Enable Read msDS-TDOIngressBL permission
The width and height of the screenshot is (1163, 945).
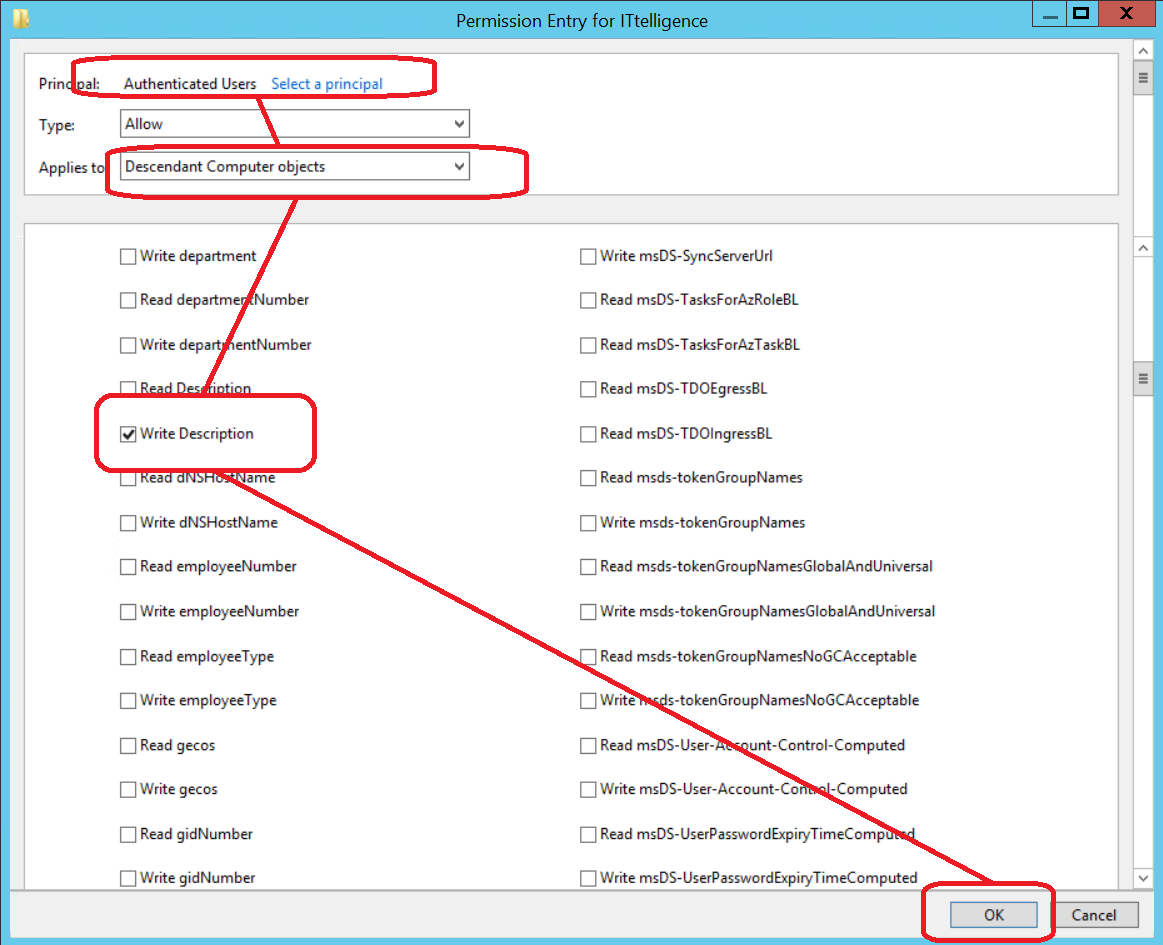588,435
